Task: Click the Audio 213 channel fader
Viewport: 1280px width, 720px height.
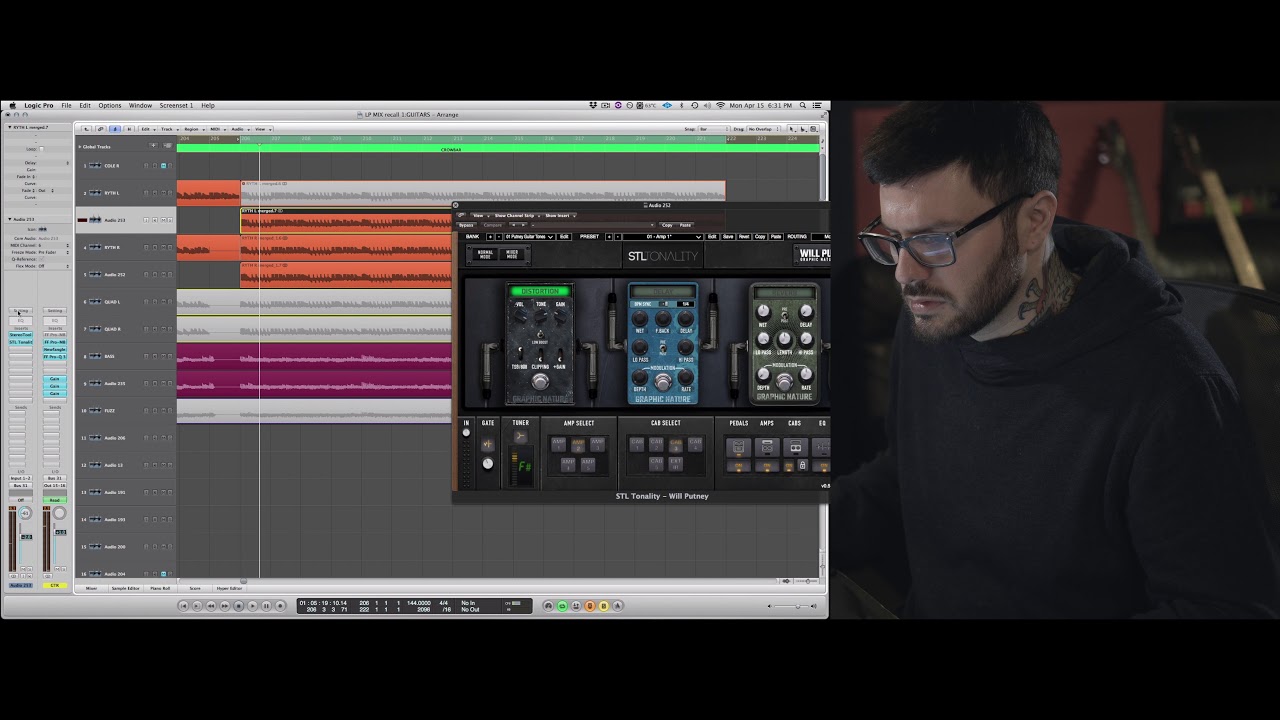Action: pyautogui.click(x=27, y=538)
